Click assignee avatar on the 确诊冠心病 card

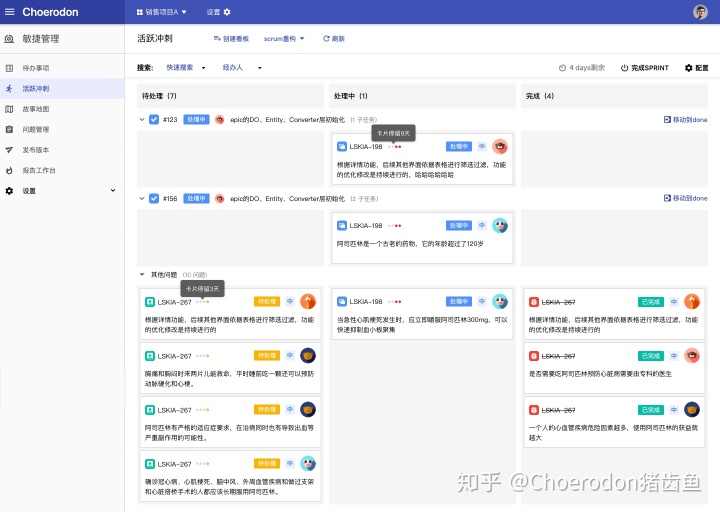click(308, 463)
